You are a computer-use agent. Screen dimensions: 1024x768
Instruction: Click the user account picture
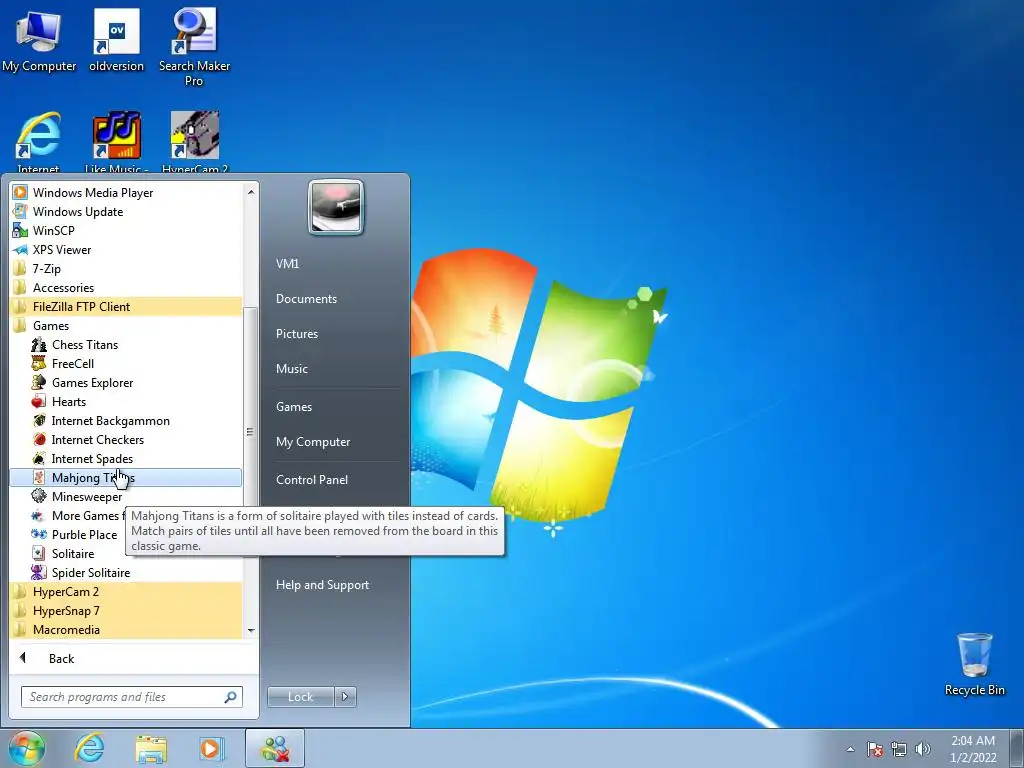coord(336,207)
